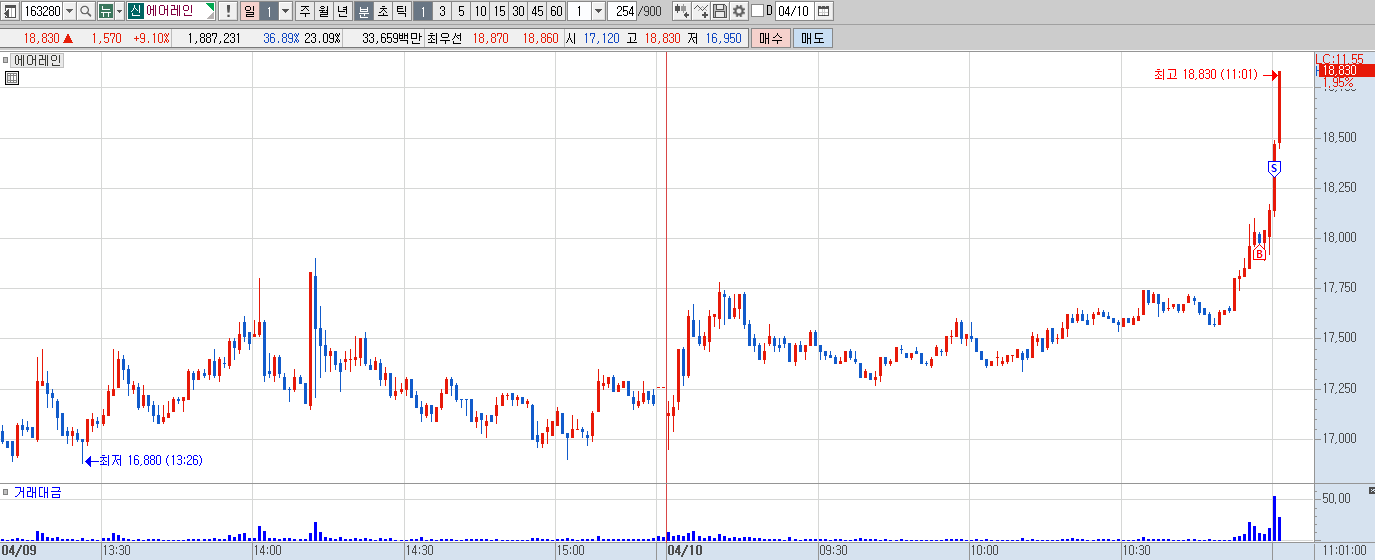Open chart settings with the gear icon
Image resolution: width=1375 pixels, height=560 pixels.
point(739,12)
